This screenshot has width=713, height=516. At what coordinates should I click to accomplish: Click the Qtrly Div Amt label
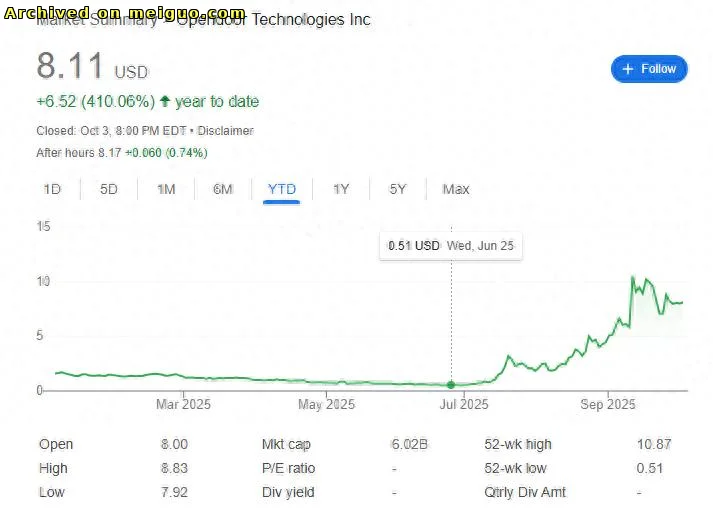pyautogui.click(x=525, y=492)
